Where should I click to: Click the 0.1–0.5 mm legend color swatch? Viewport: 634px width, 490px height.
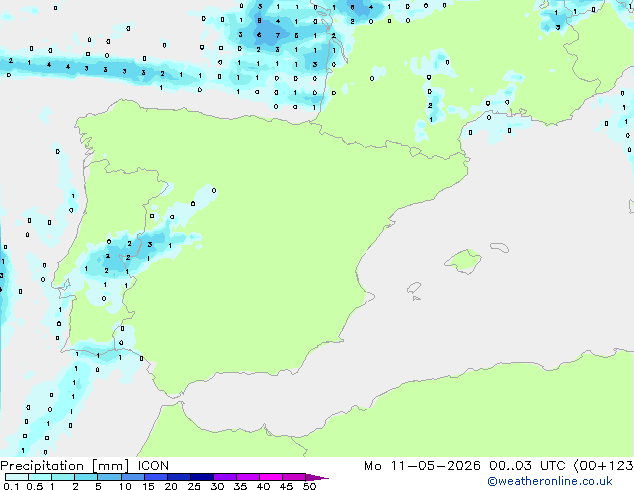[x=17, y=477]
